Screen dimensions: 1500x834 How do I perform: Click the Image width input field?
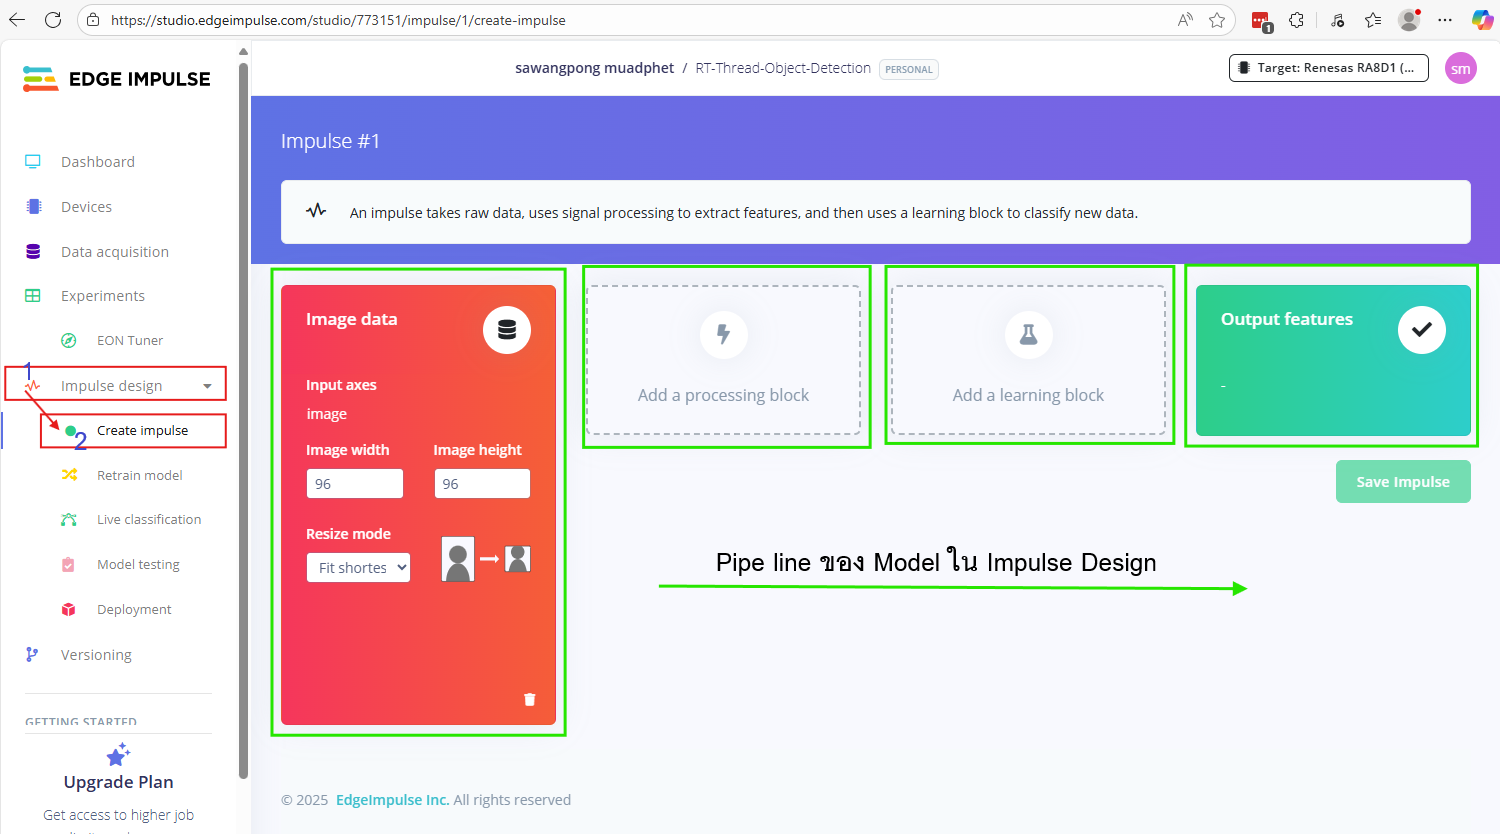[355, 484]
